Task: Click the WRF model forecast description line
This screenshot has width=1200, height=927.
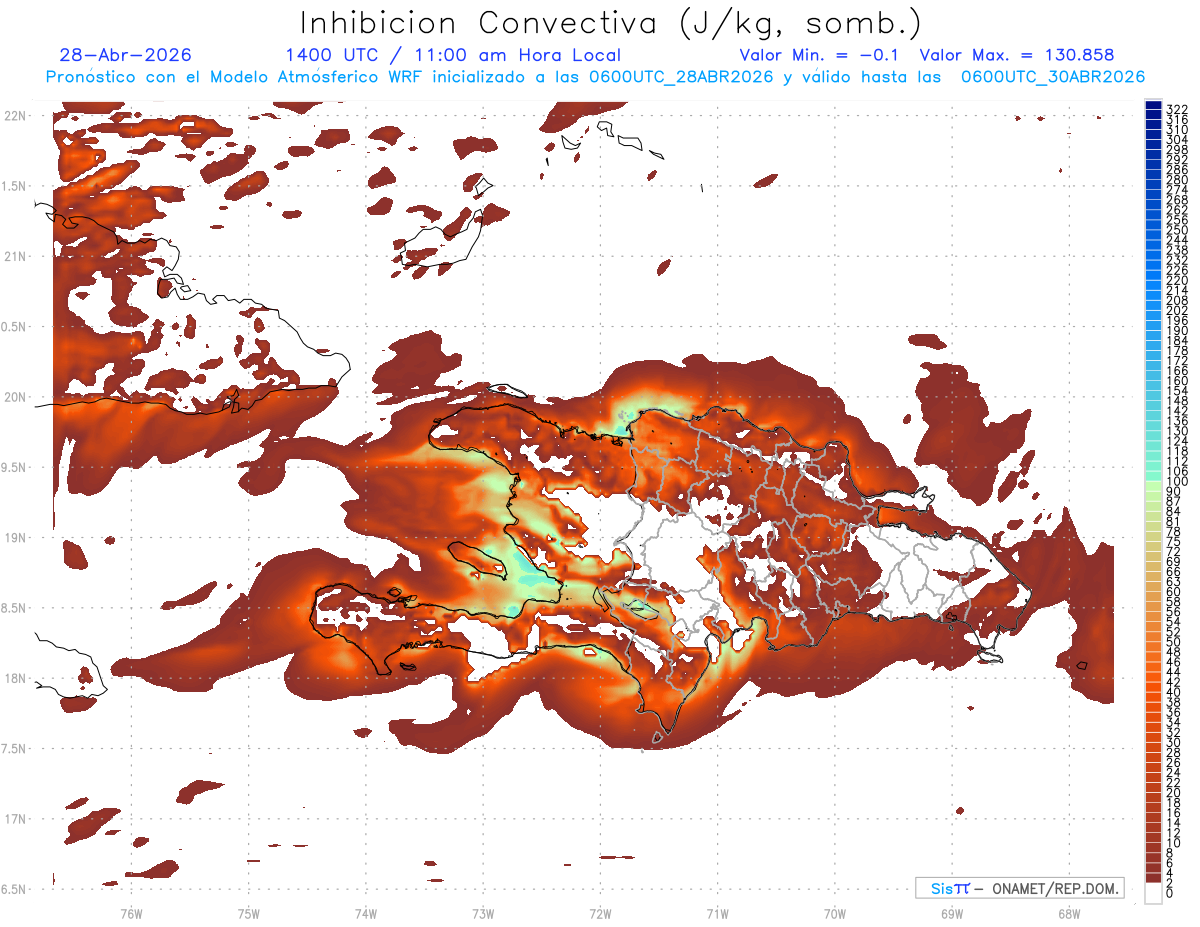Action: (595, 76)
